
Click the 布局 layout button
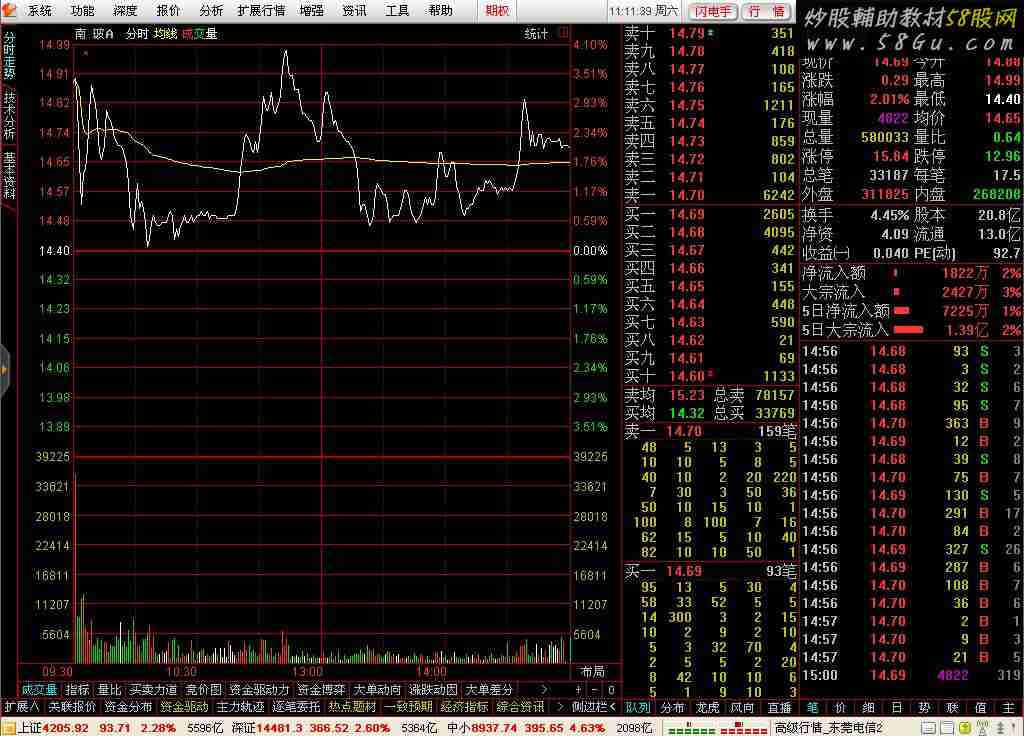[x=592, y=672]
